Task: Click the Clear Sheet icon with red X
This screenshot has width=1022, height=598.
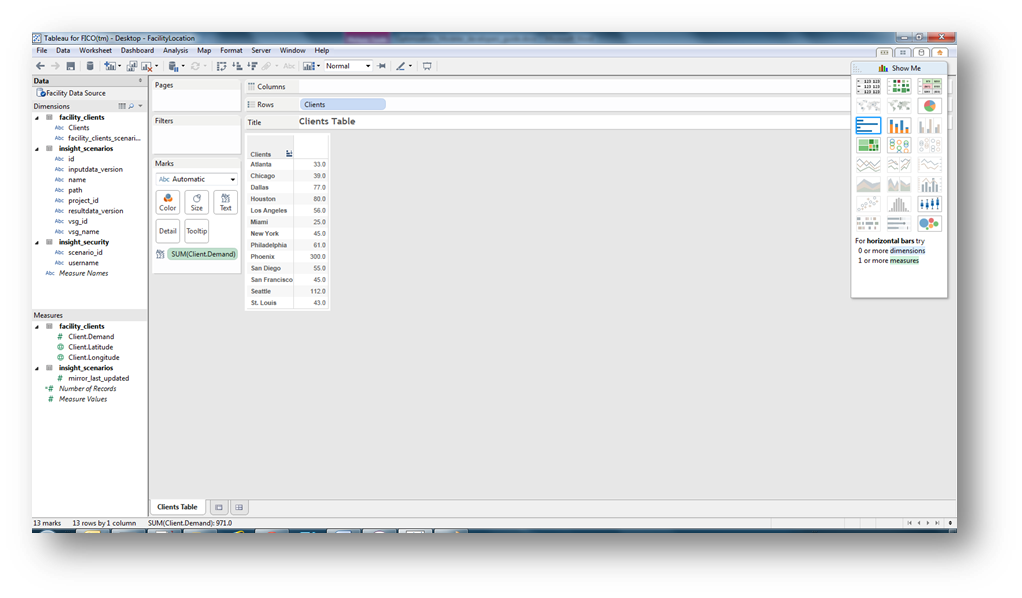Action: (x=147, y=66)
